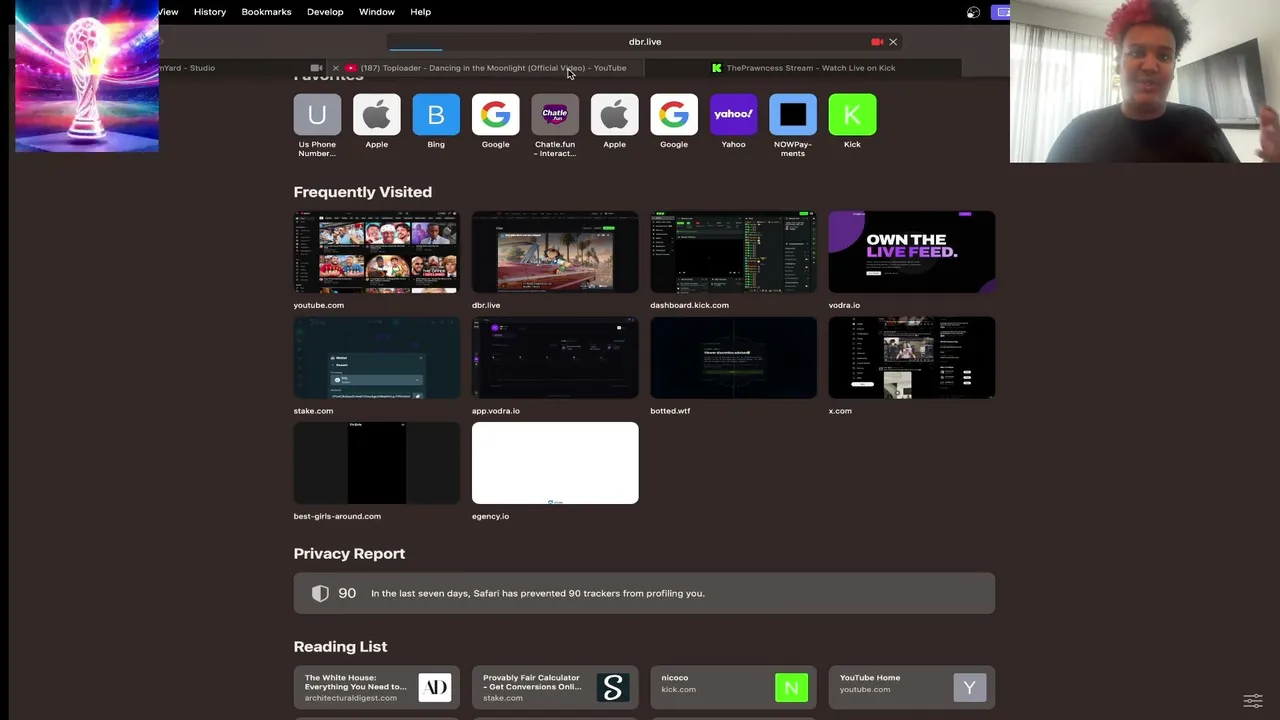This screenshot has width=1280, height=720.
Task: Close the tab using its small x
Action: 336,68
